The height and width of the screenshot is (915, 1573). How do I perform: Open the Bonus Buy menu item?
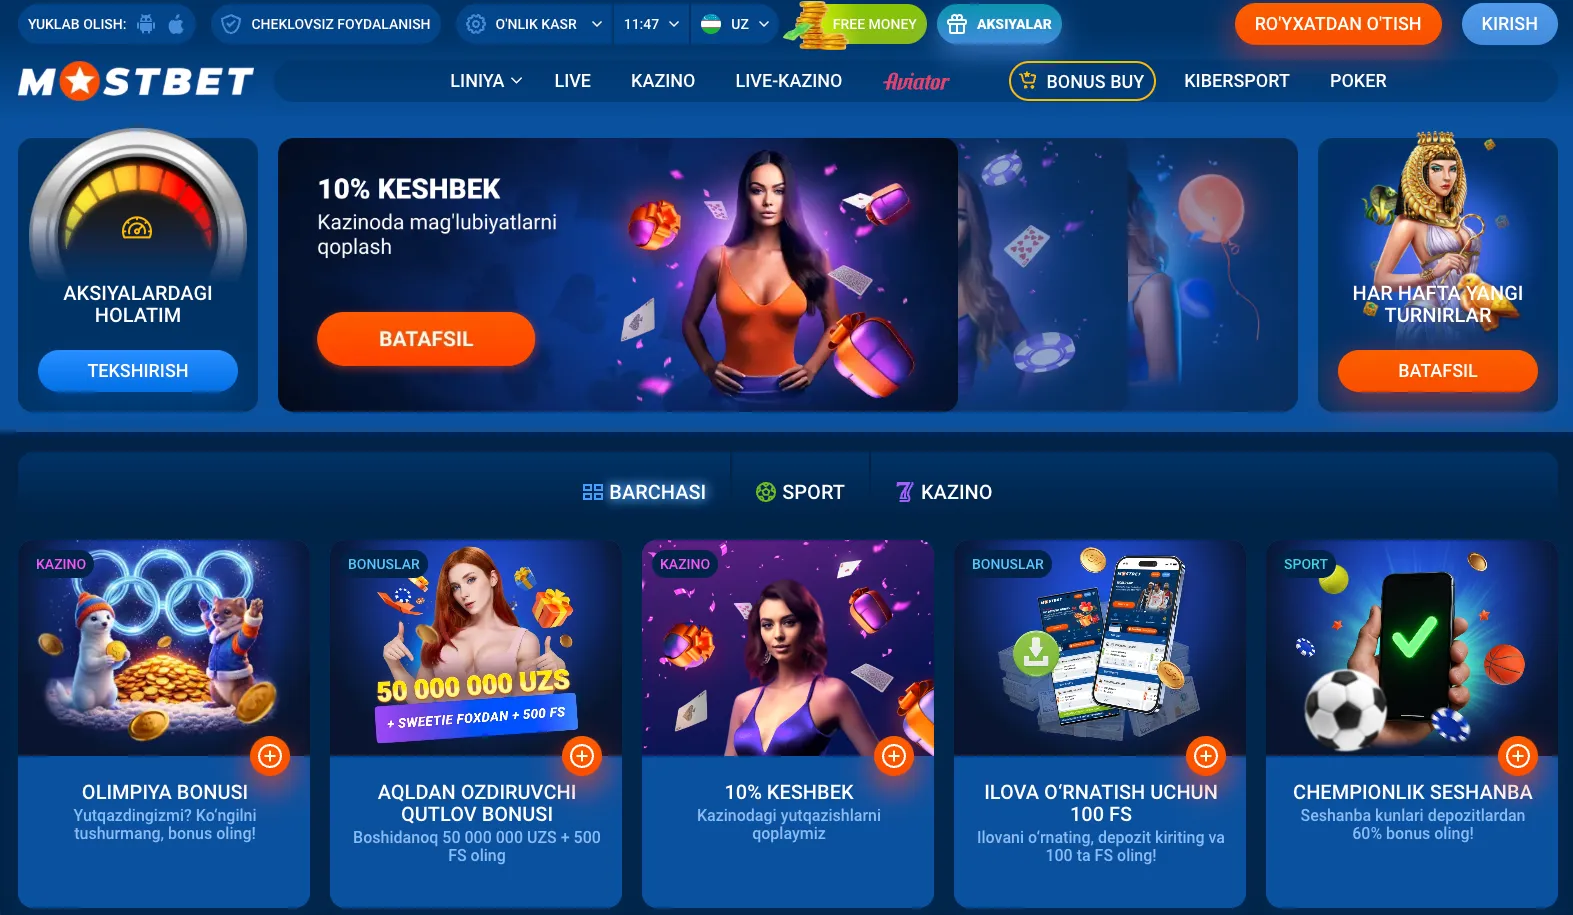pyautogui.click(x=1082, y=81)
